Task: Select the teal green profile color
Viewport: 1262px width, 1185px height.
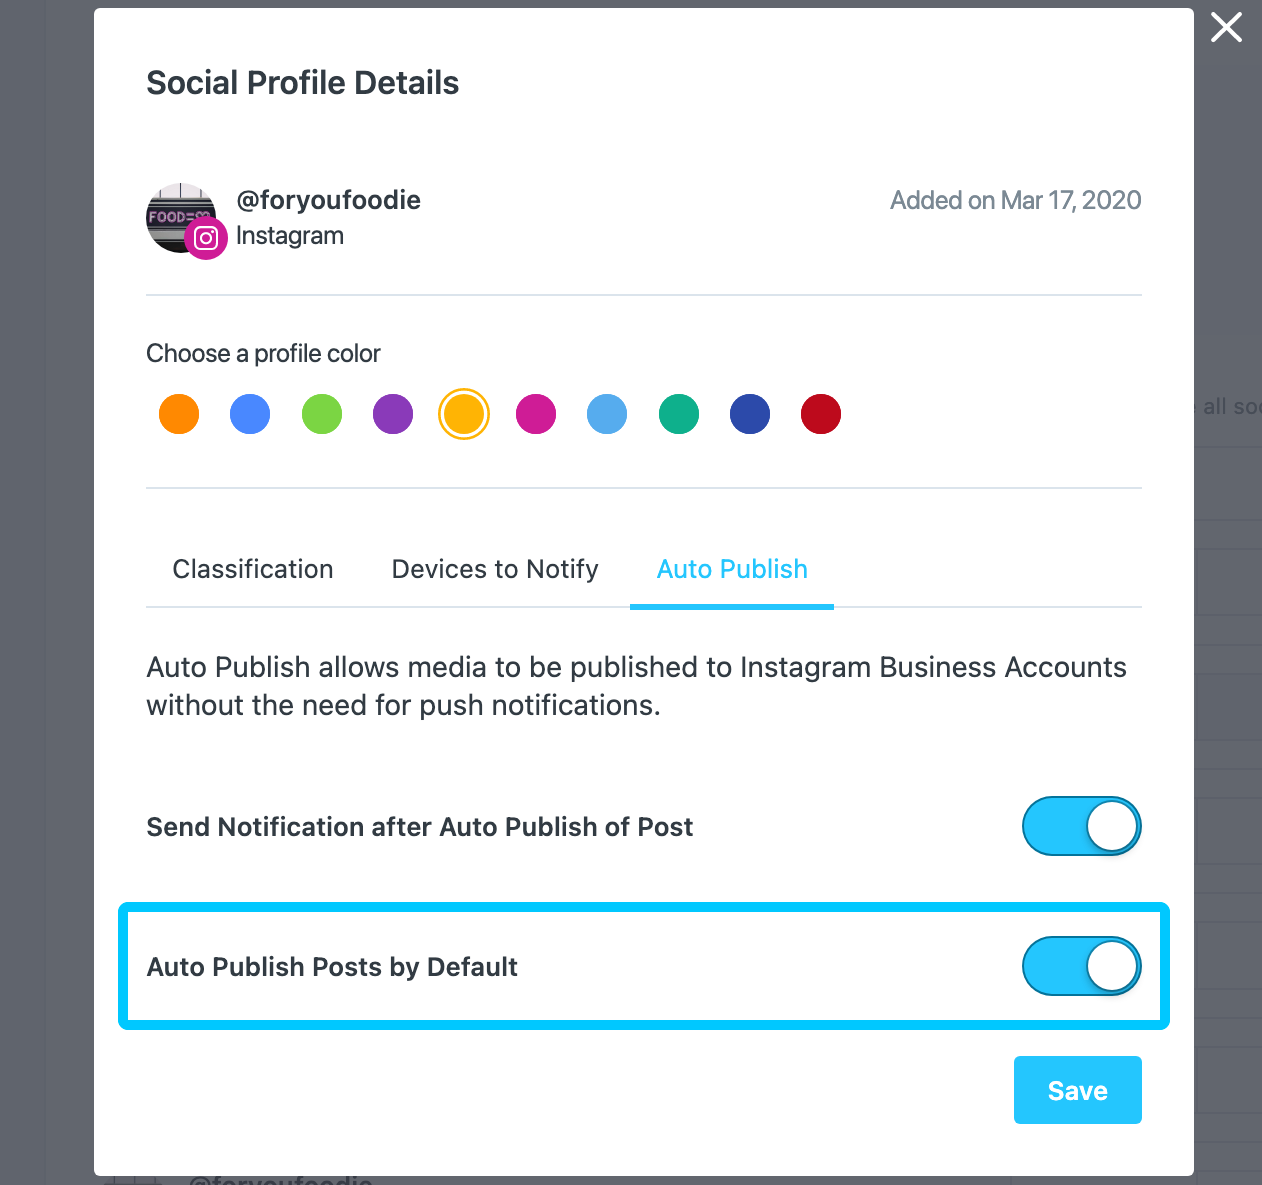Action: tap(679, 414)
